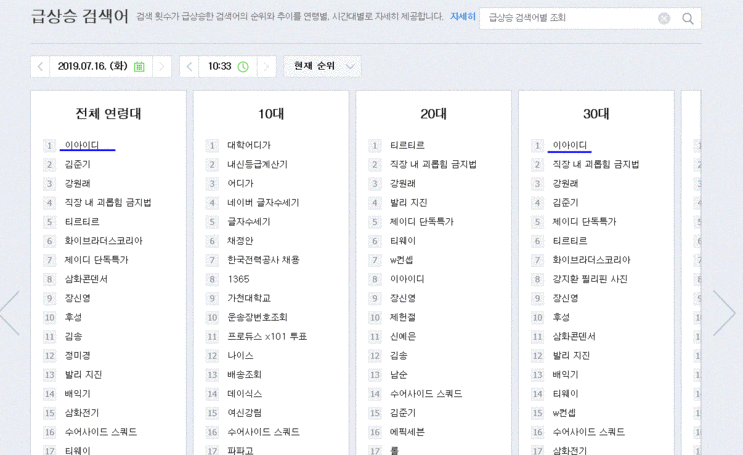Open 후성 ranked 10 in 30대
The height and width of the screenshot is (455, 743).
tap(561, 317)
